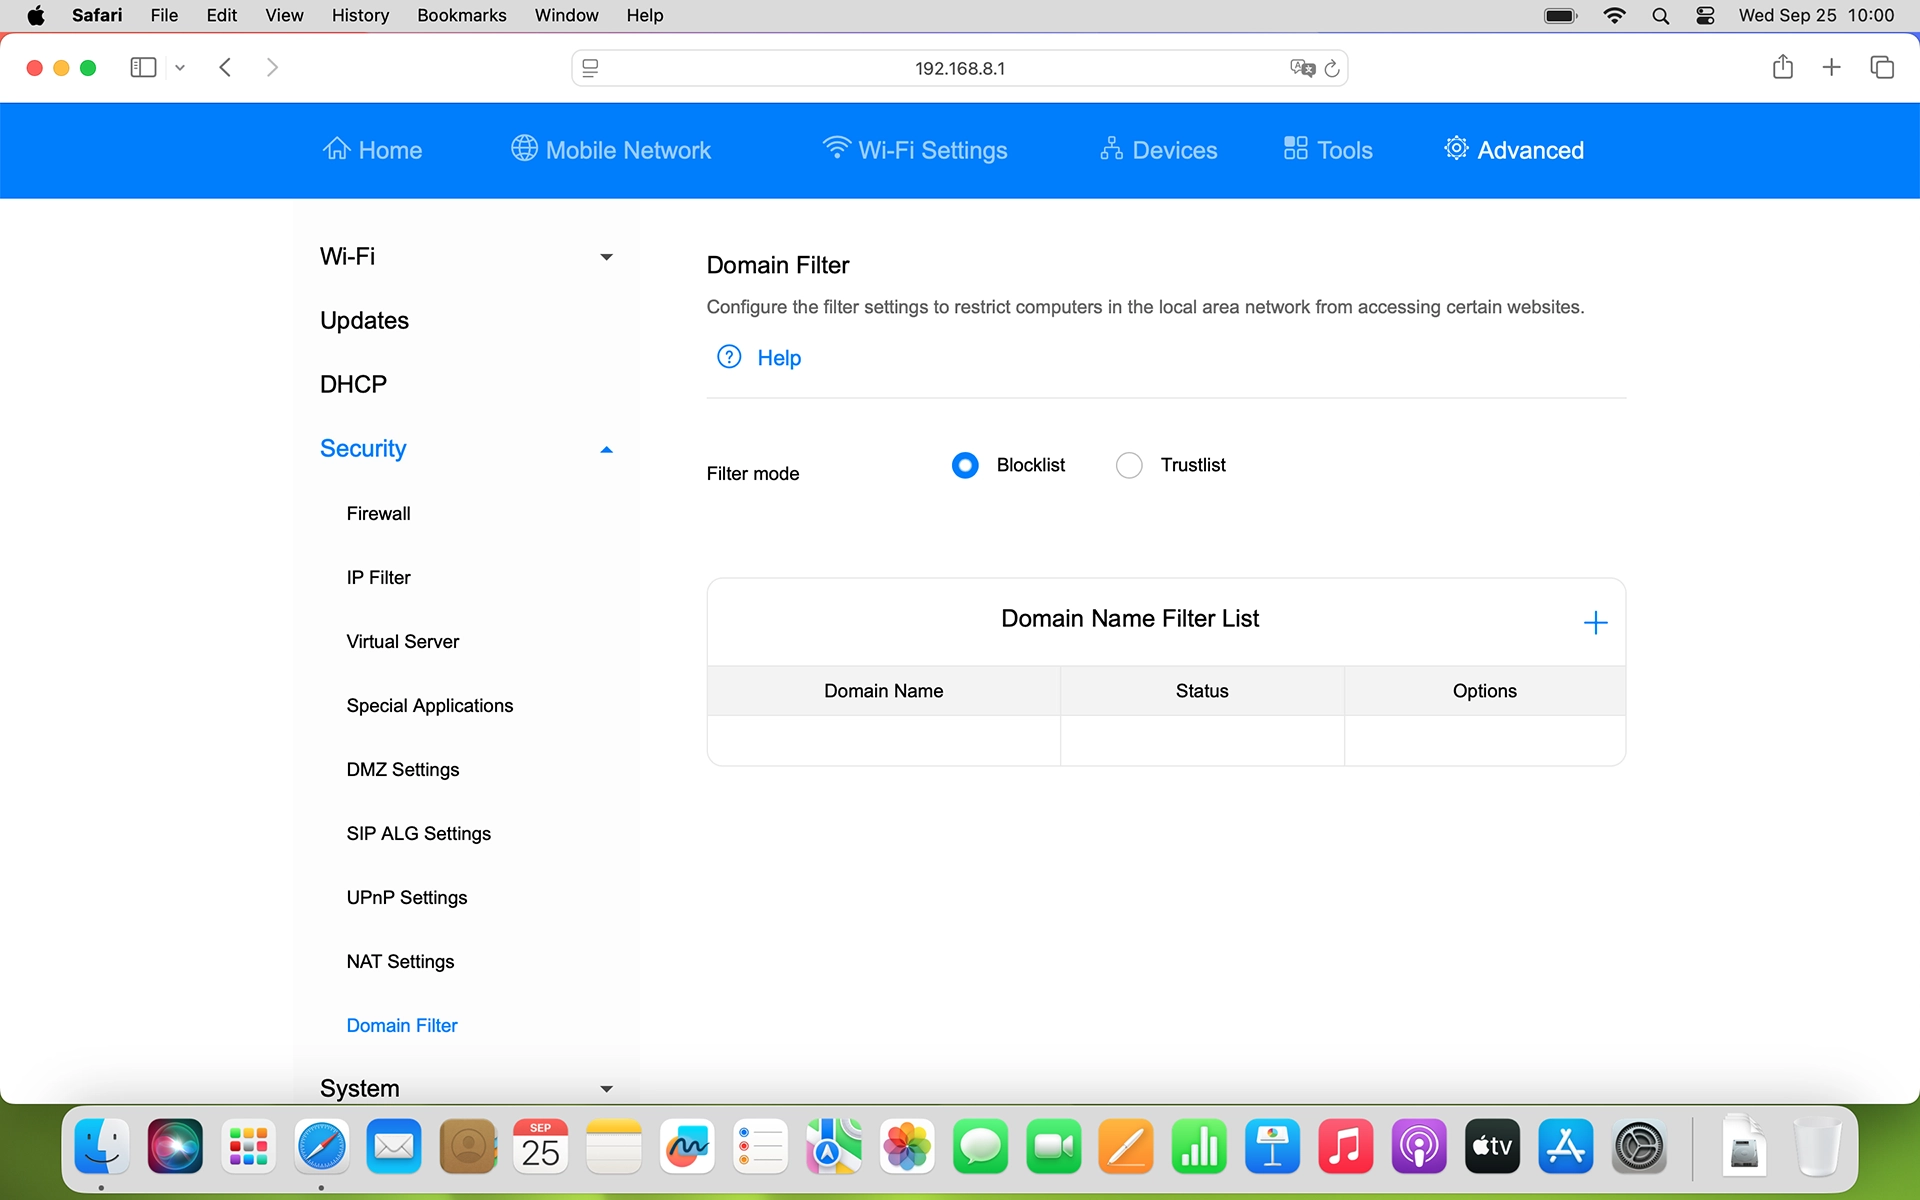Toggle the Safari sidebar icon
This screenshot has width=1920, height=1200.
tap(143, 67)
